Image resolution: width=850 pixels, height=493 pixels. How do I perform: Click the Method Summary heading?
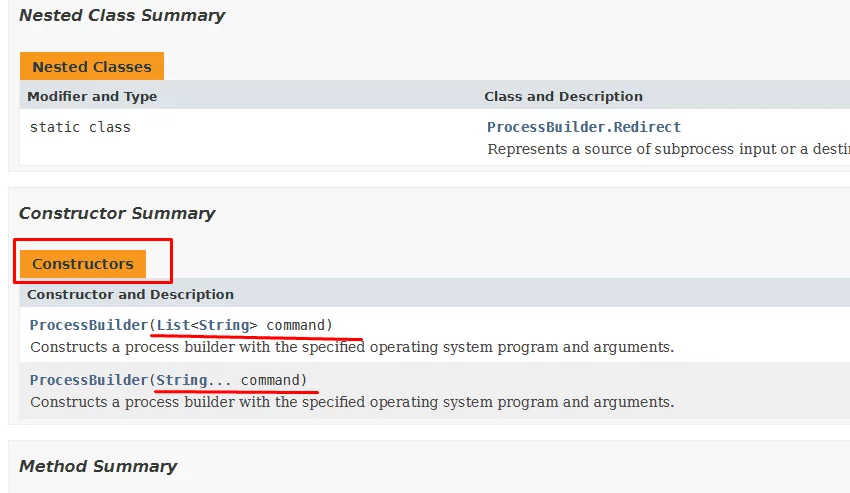click(98, 466)
